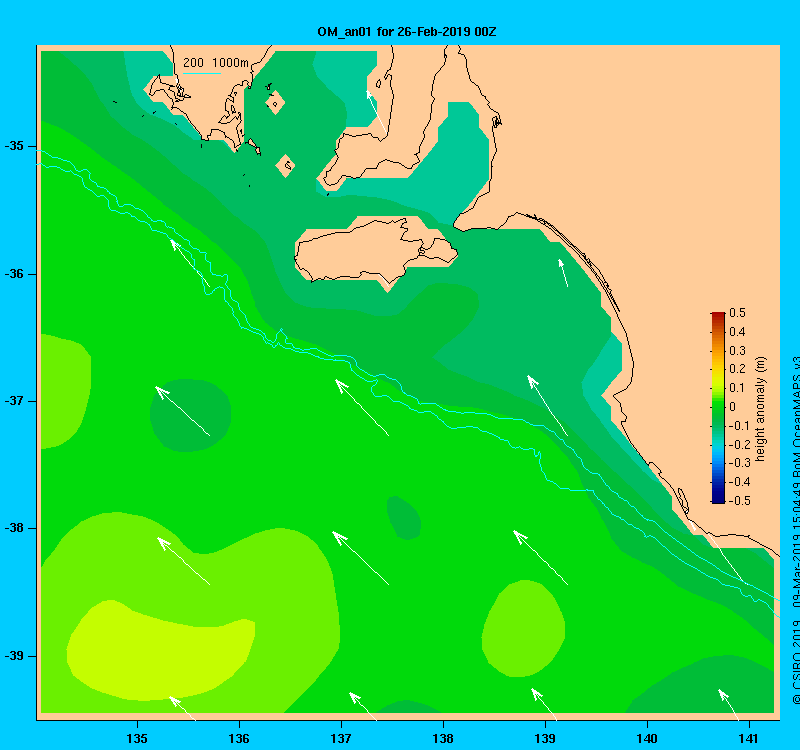Click the '-37' latitude tick label
This screenshot has height=750, width=800.
pos(14,401)
